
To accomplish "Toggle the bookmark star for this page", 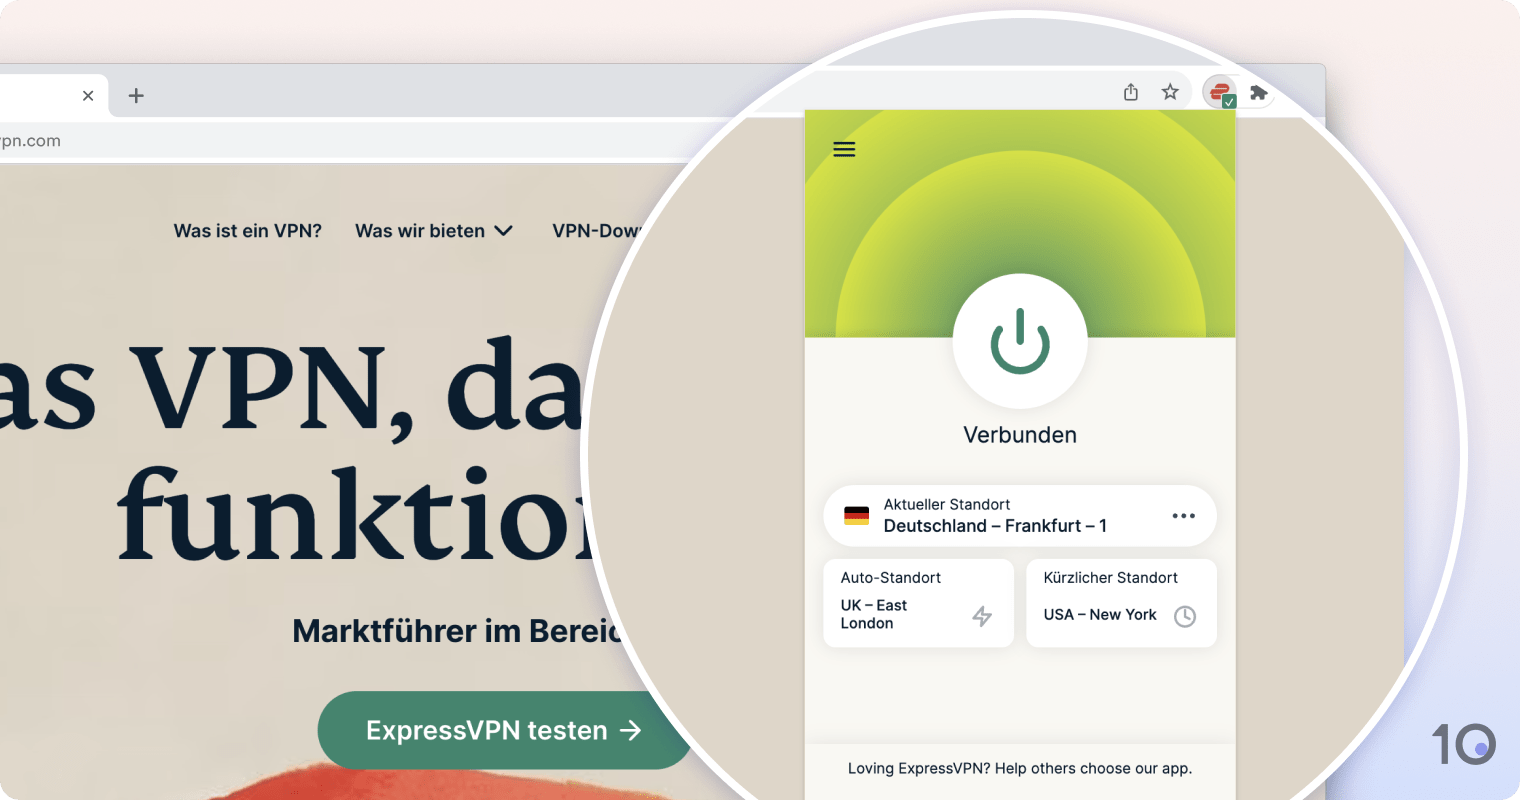I will click(x=1170, y=91).
